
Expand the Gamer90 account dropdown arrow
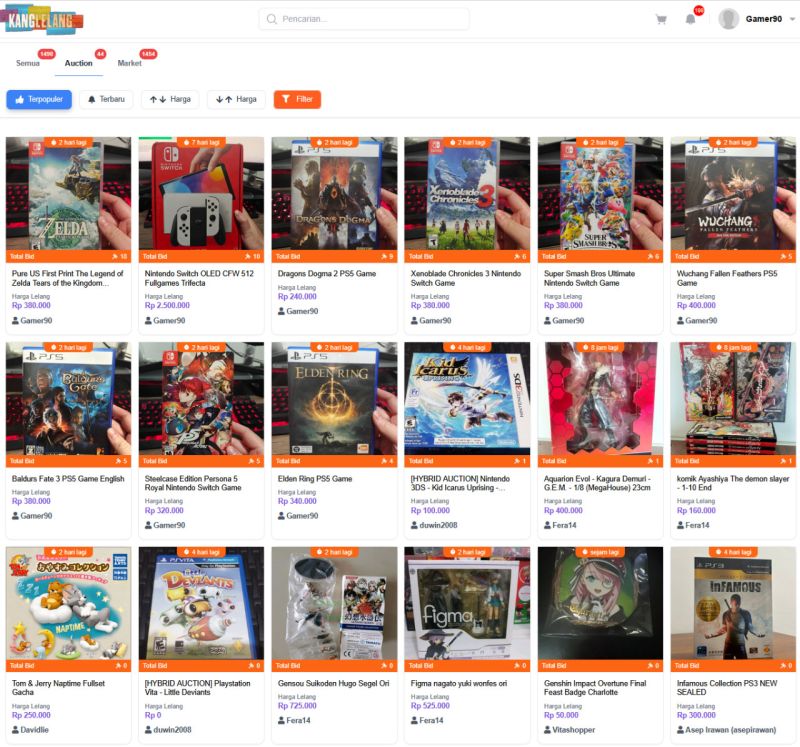(792, 19)
